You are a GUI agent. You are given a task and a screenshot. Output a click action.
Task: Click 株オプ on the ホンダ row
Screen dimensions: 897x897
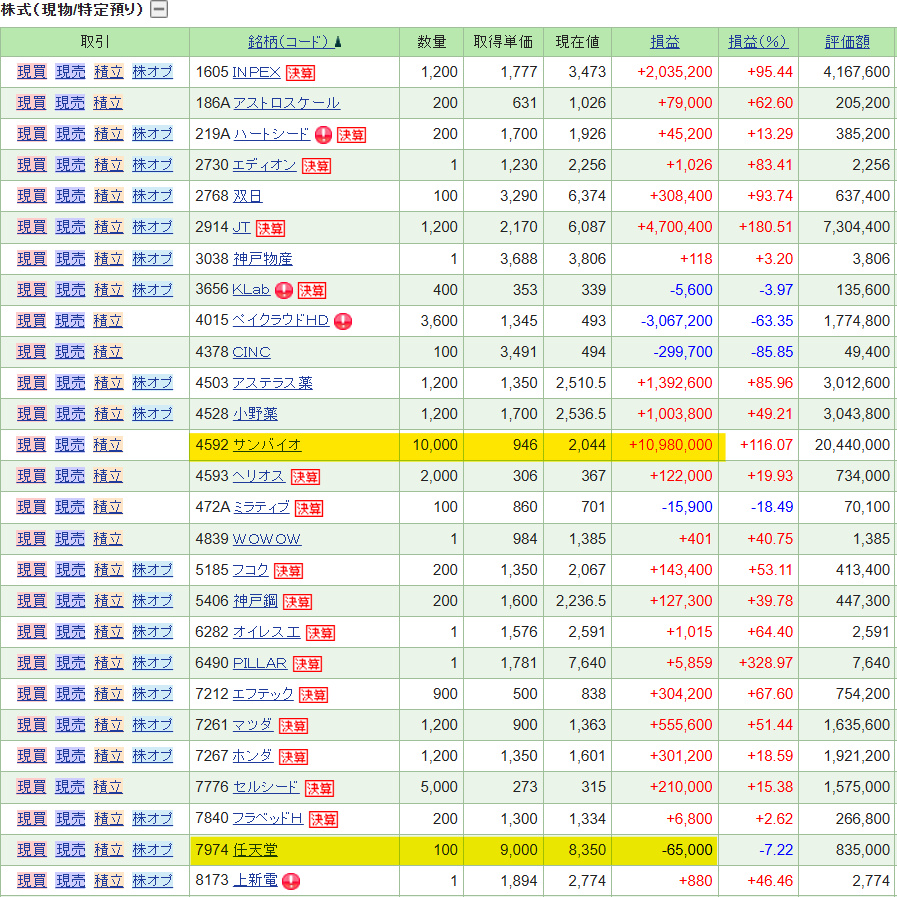click(152, 757)
